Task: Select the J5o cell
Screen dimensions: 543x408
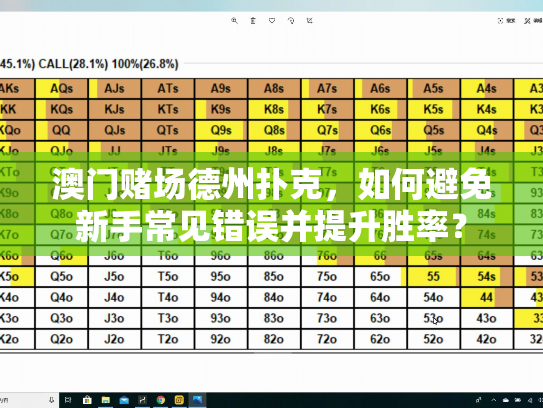Action: (115, 277)
